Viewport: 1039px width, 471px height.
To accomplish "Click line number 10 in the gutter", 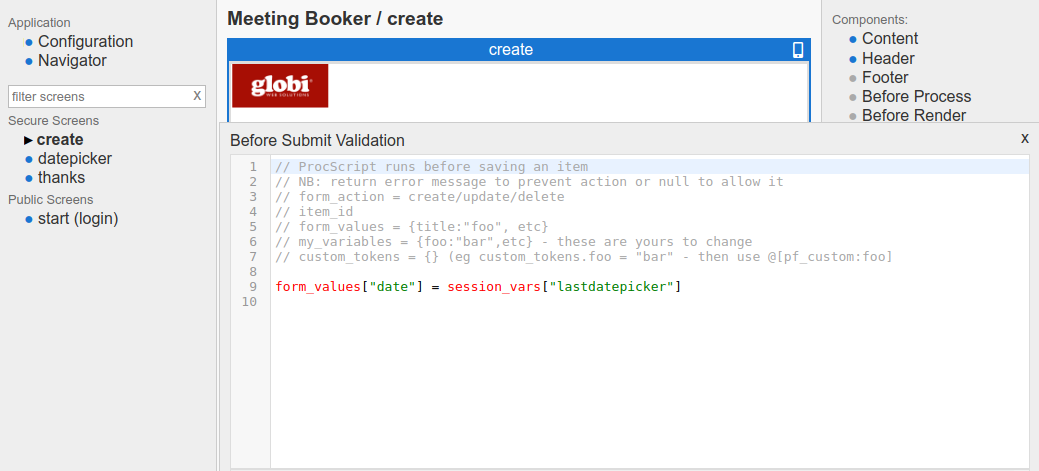I will click(x=250, y=302).
